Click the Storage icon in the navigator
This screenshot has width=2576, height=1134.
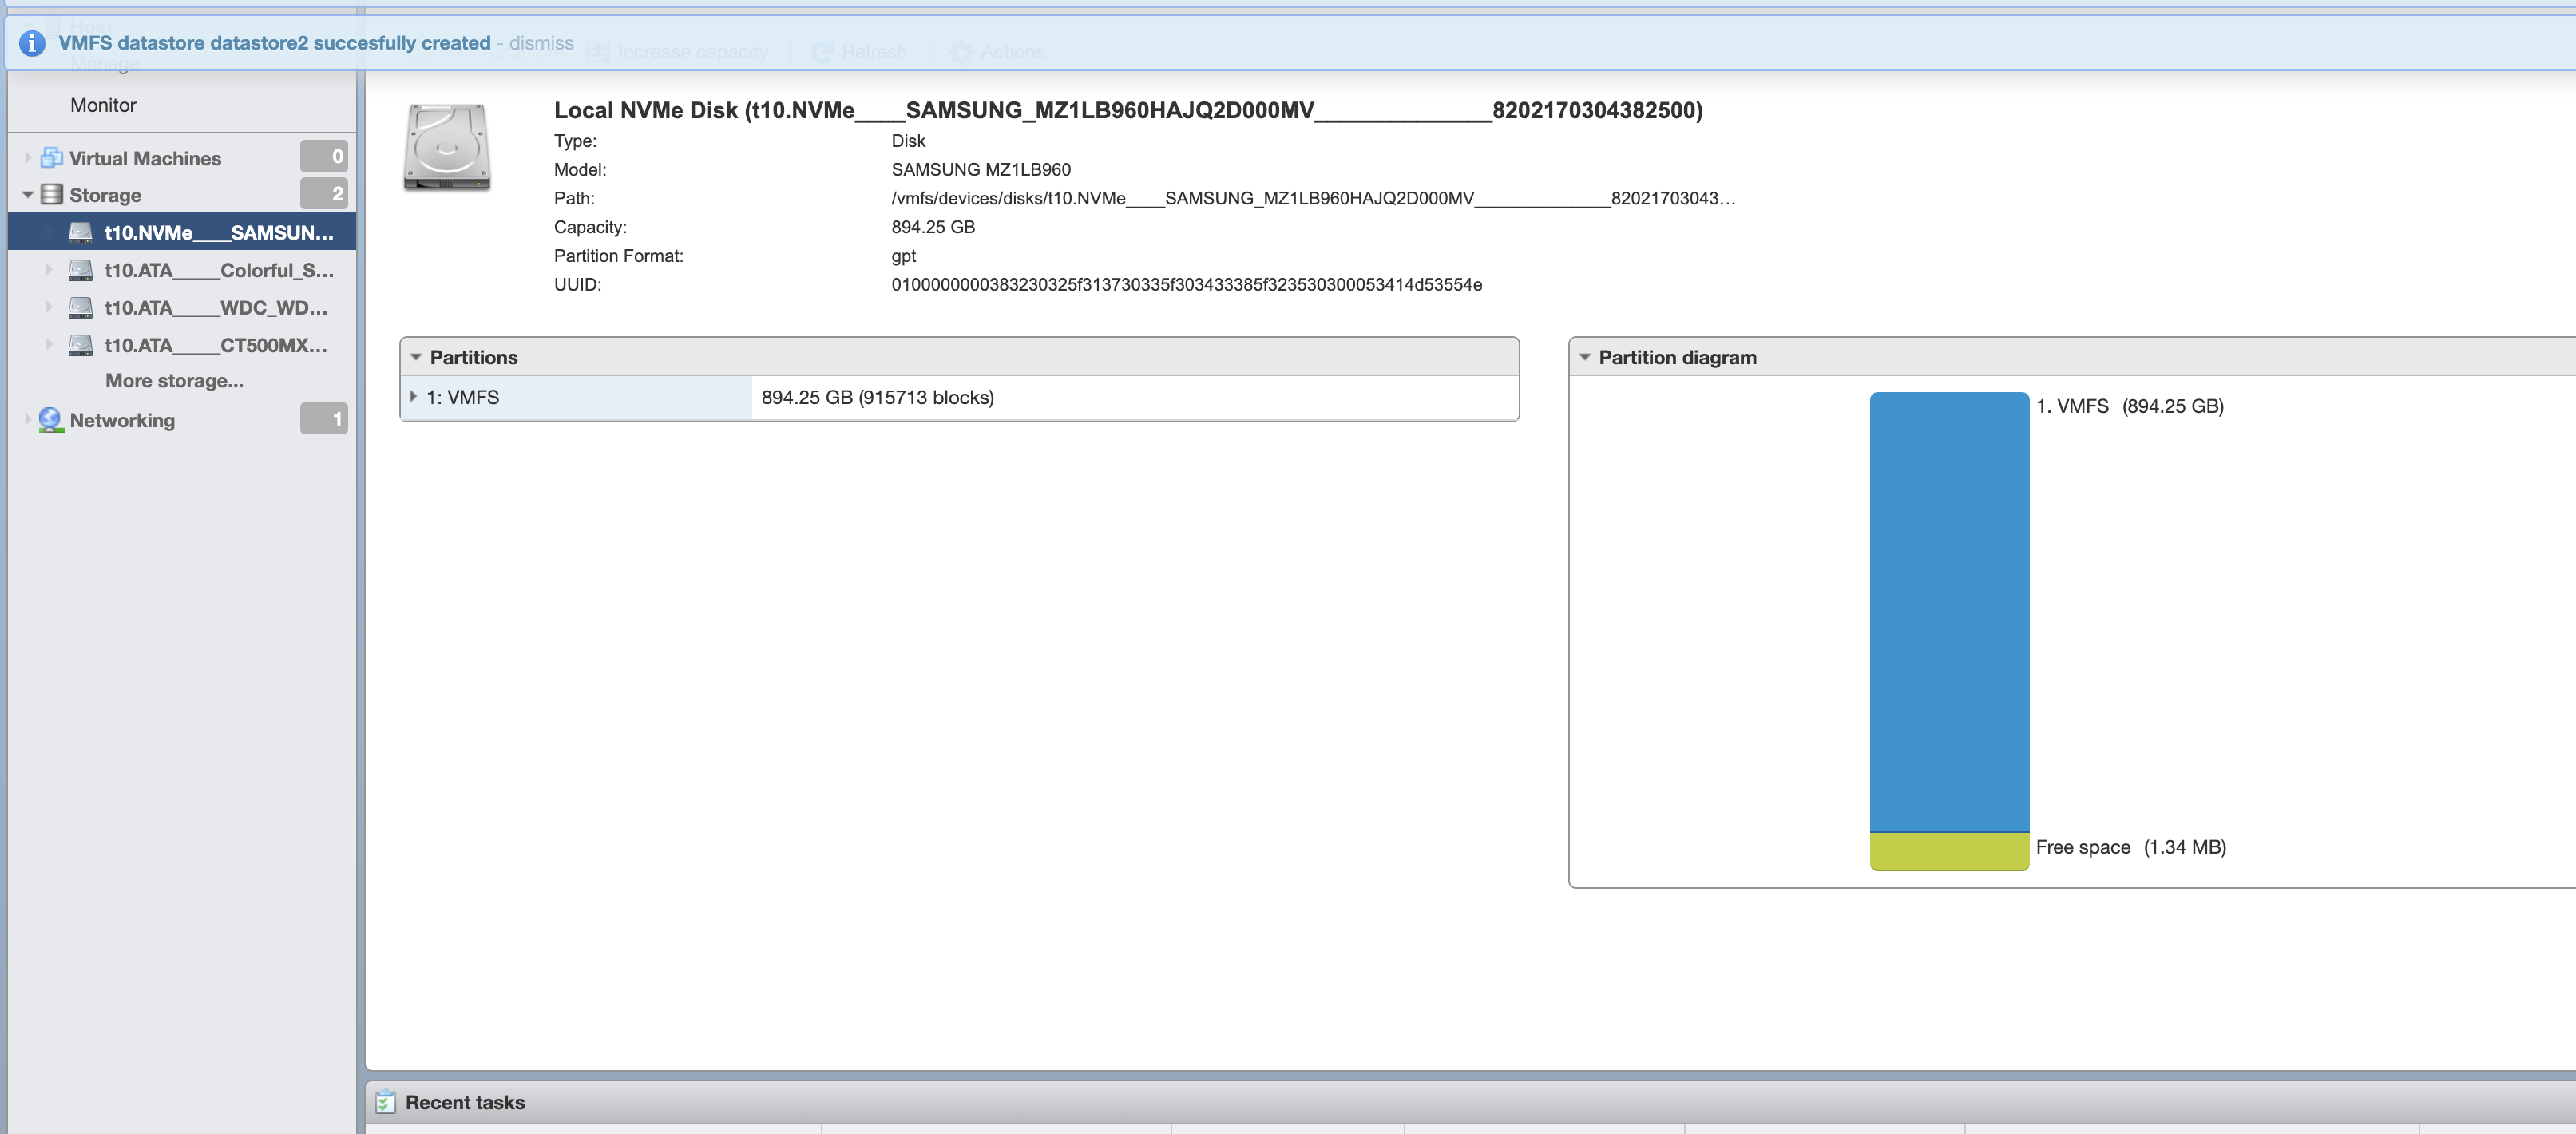pyautogui.click(x=52, y=195)
